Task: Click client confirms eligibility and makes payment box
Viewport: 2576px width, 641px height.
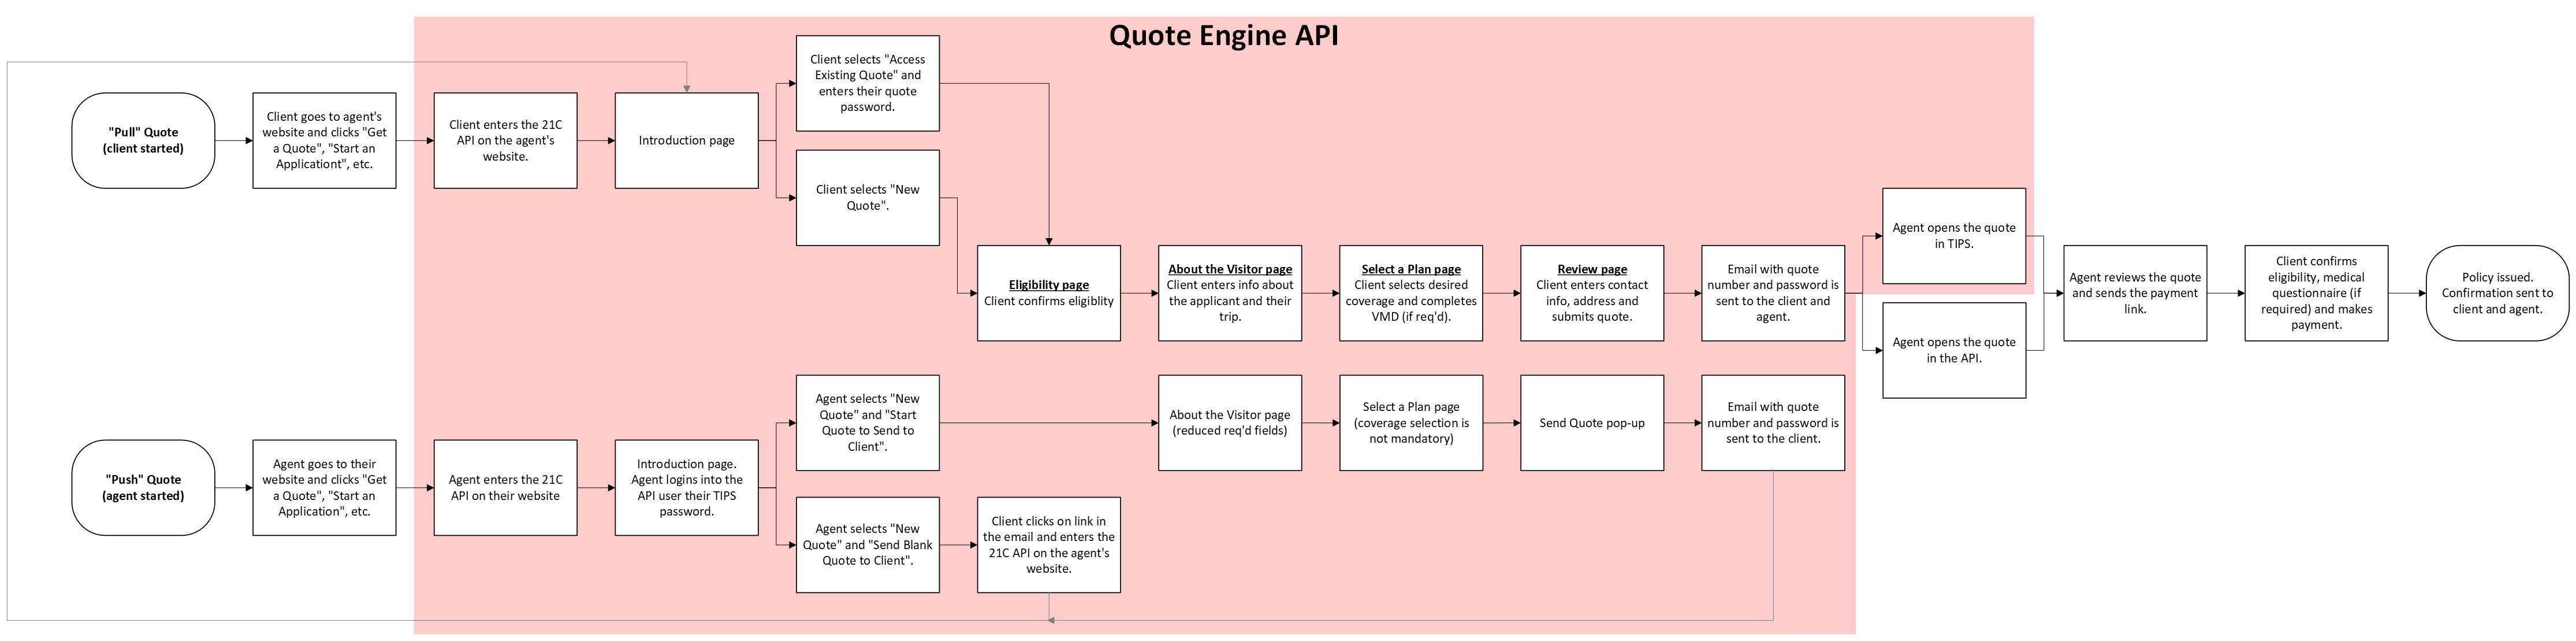Action: [x=2315, y=293]
